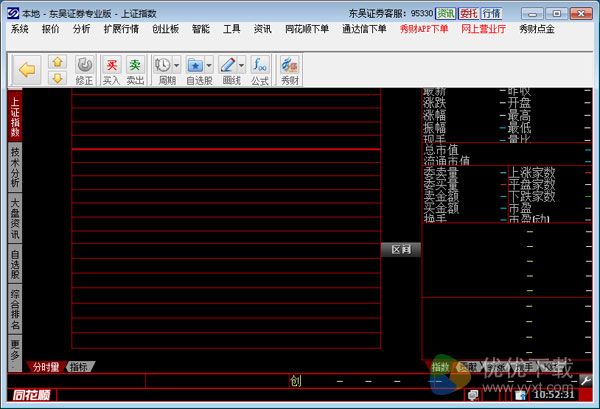Open the 创业板 menu

(x=165, y=29)
